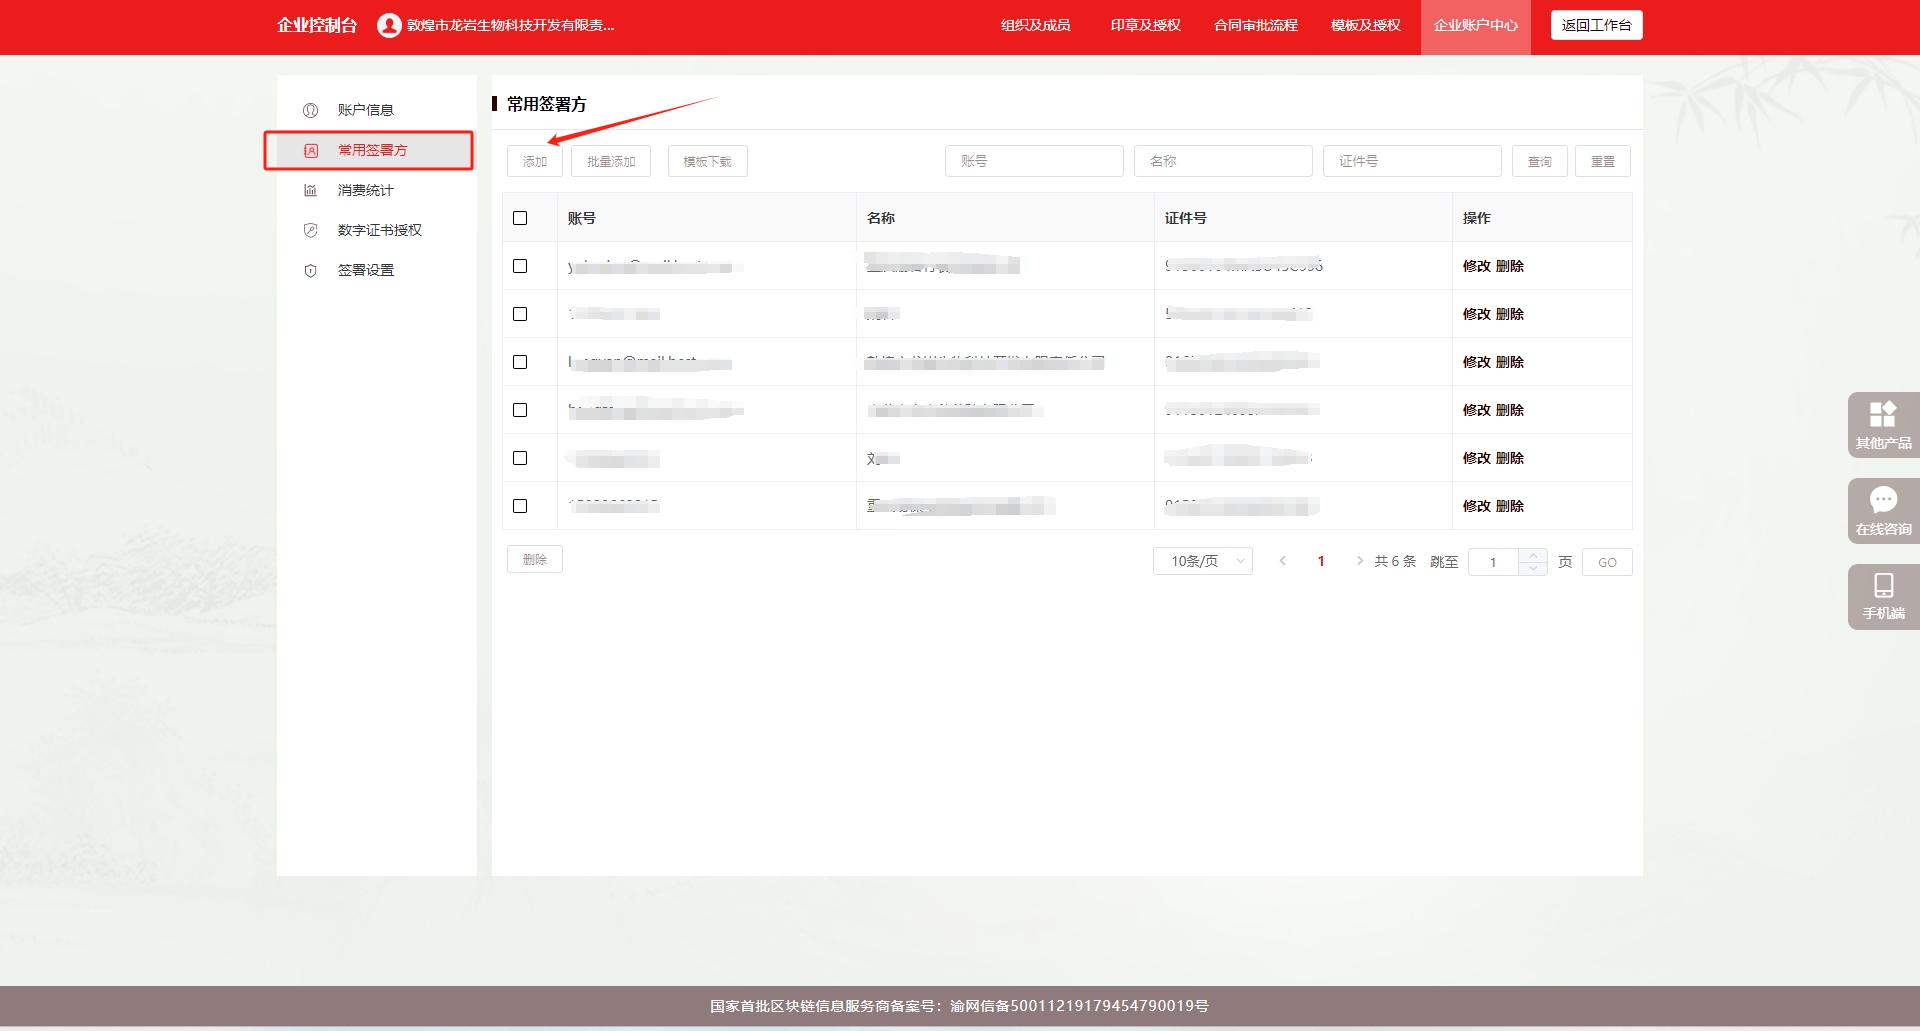Click the 批量添加 button
Image resolution: width=1920 pixels, height=1031 pixels.
click(610, 161)
